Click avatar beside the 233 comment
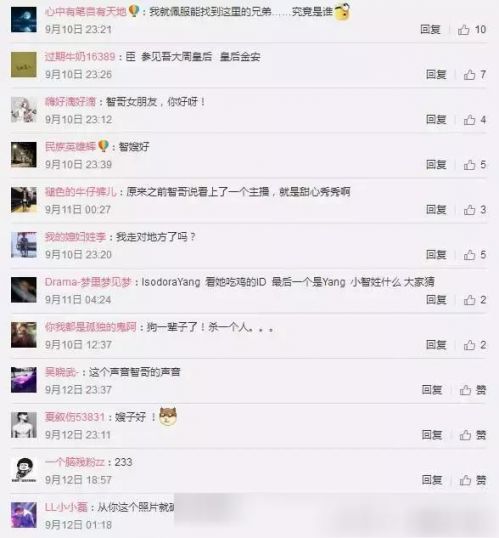 [24, 470]
